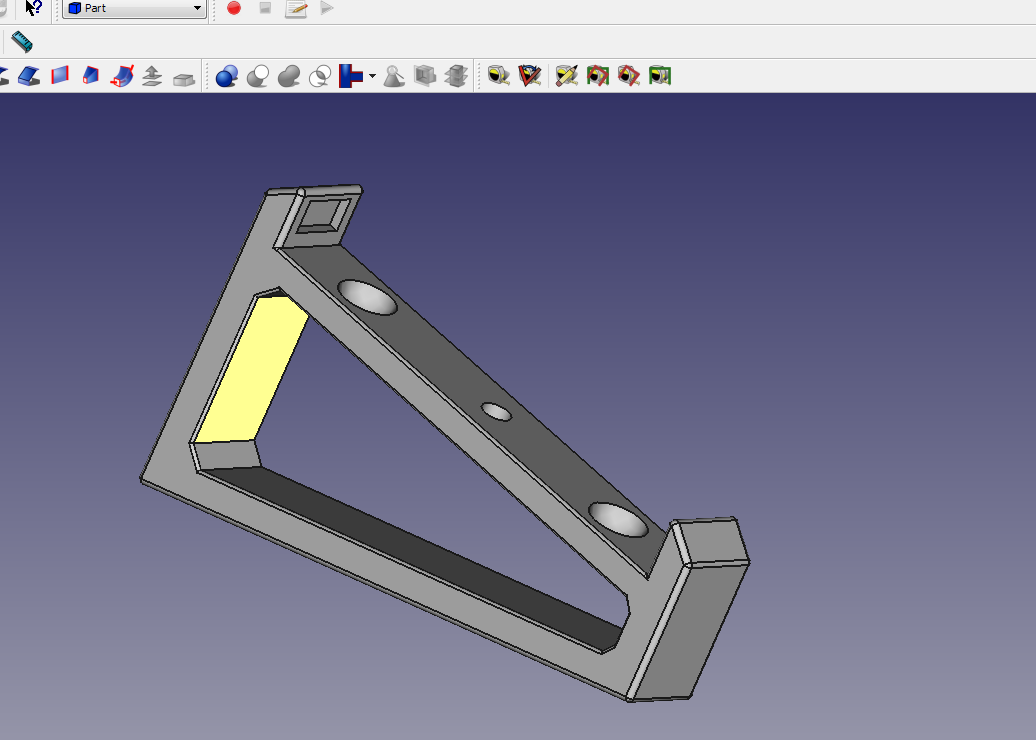1036x740 pixels.
Task: Click the execute macro play arrow
Action: click(x=326, y=8)
